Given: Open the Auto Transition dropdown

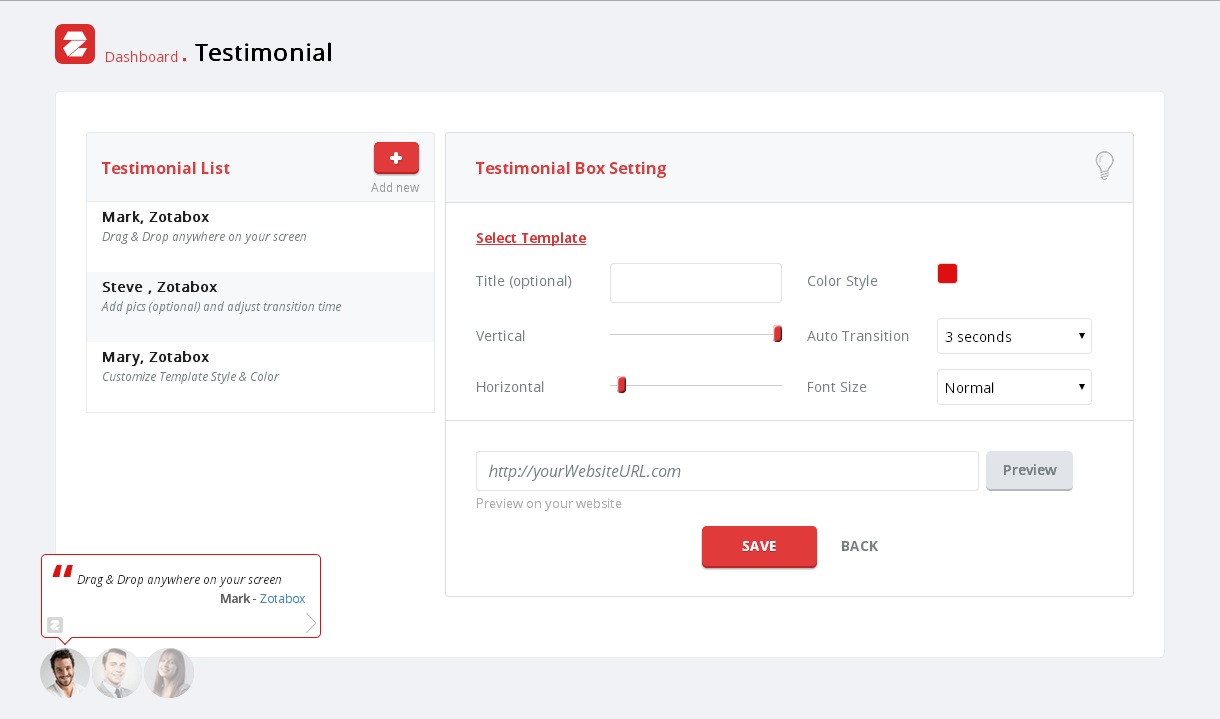Looking at the screenshot, I should click(1014, 336).
